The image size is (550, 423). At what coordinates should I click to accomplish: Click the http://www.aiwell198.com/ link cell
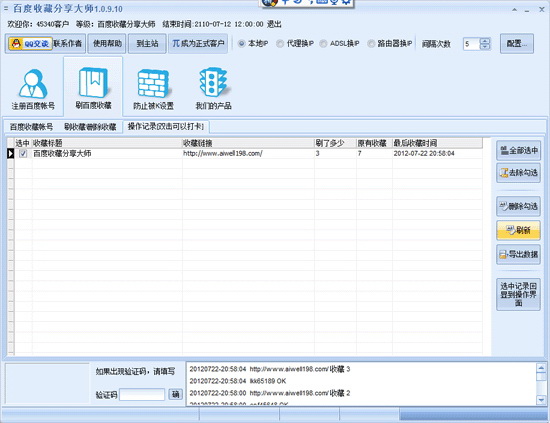(248, 153)
